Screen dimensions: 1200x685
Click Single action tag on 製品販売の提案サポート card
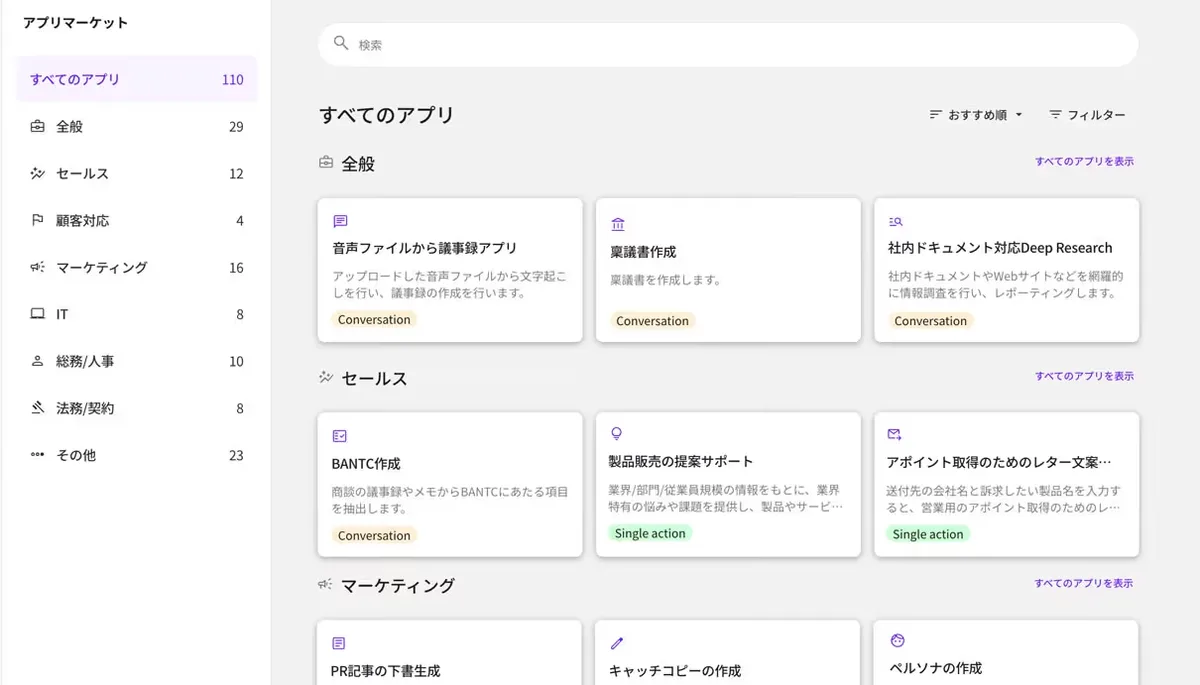tap(650, 533)
